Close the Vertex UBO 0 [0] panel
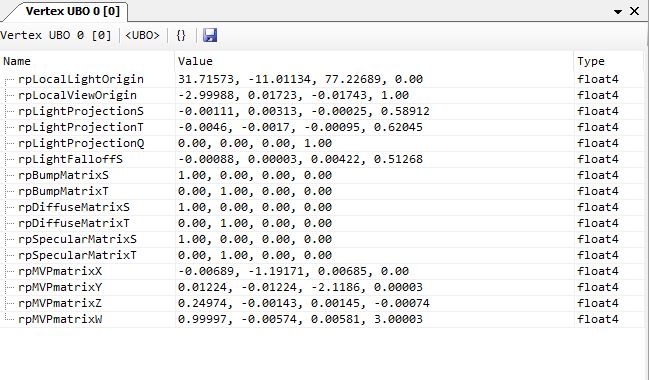Image resolution: width=649 pixels, height=380 pixels. click(x=634, y=11)
